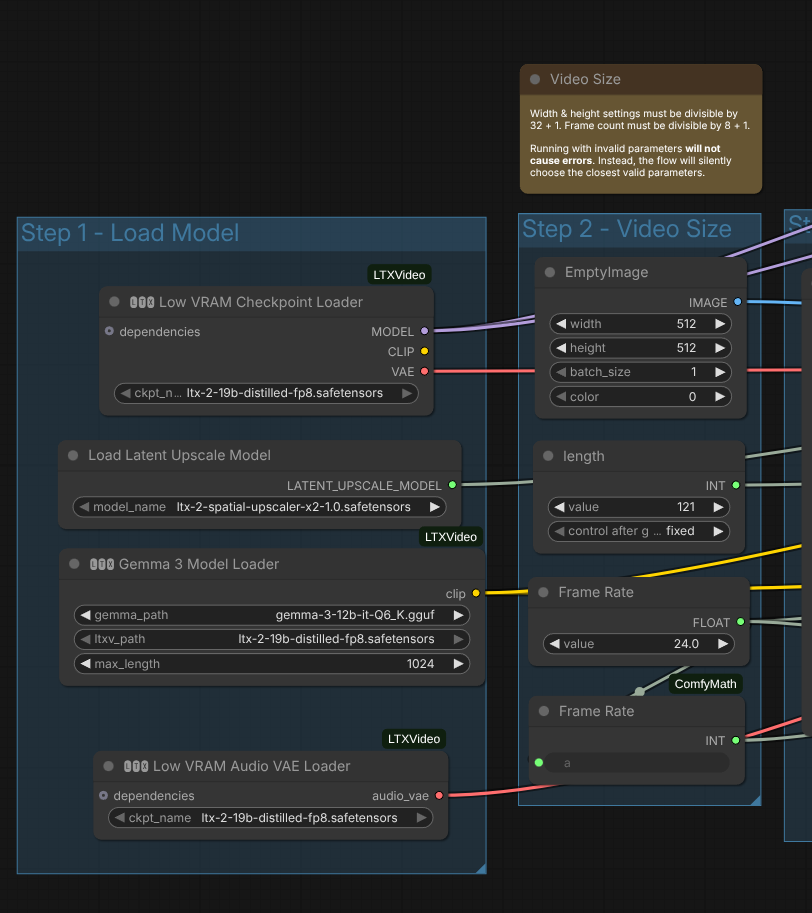Image resolution: width=812 pixels, height=913 pixels.
Task: Increase width value with right arrow
Action: [x=720, y=324]
